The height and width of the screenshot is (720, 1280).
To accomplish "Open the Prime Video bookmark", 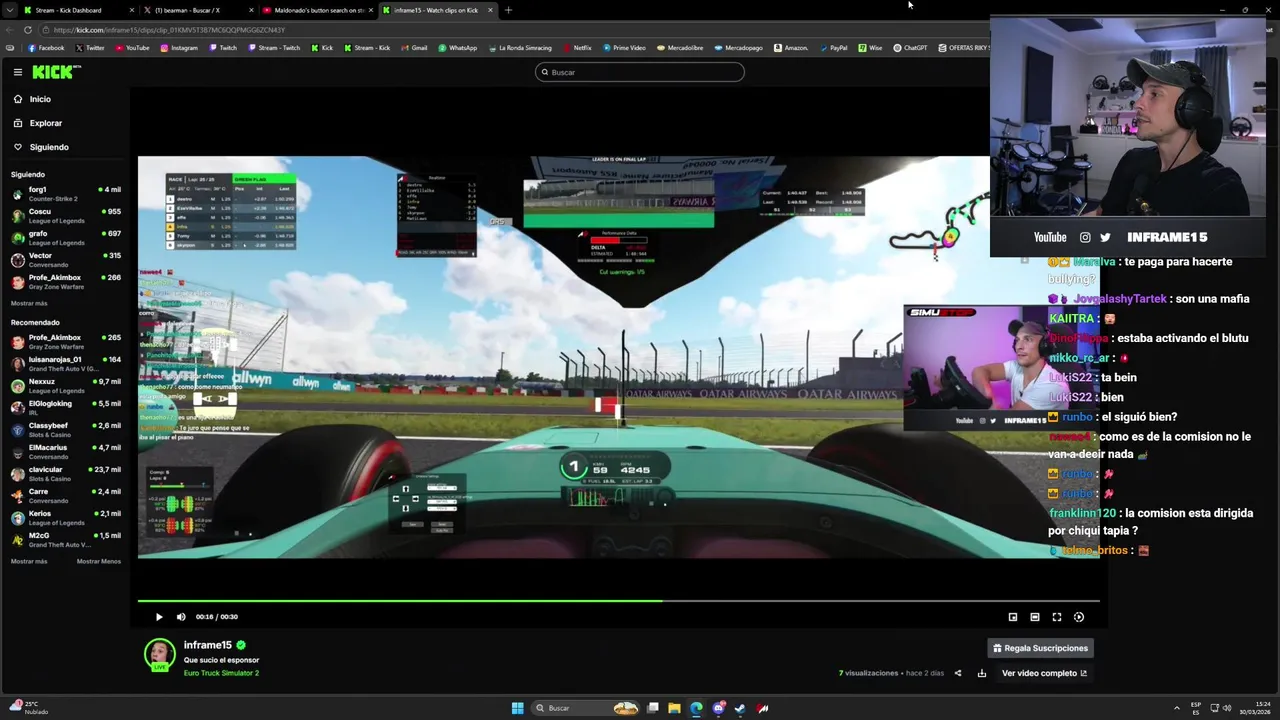I will (623, 48).
